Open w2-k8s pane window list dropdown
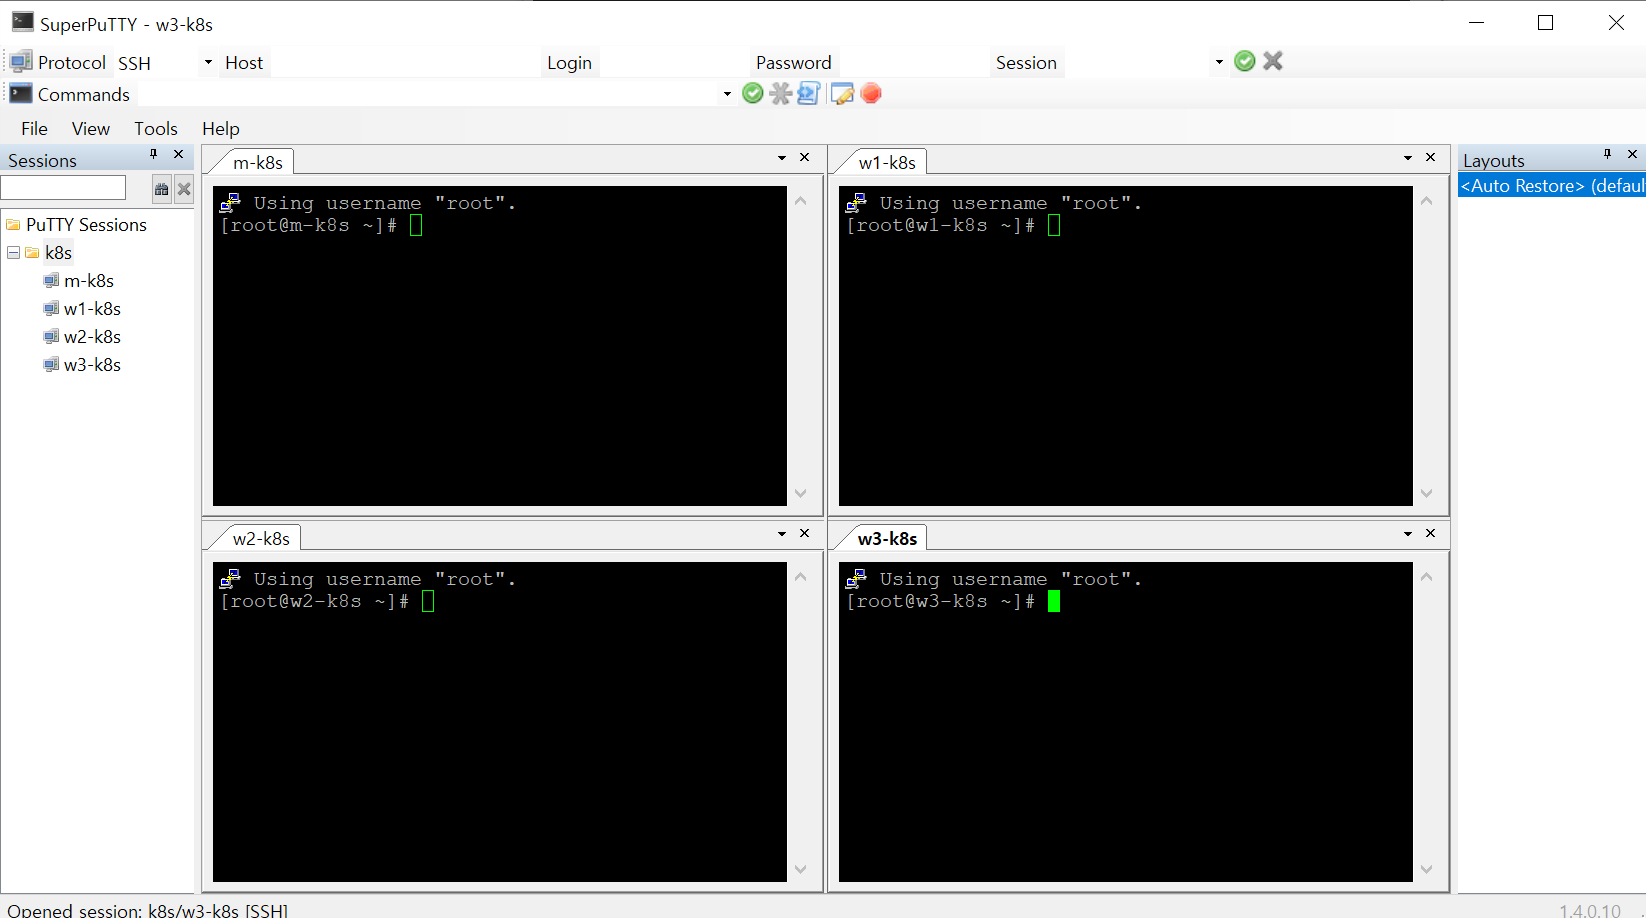The height and width of the screenshot is (918, 1646). 782,534
